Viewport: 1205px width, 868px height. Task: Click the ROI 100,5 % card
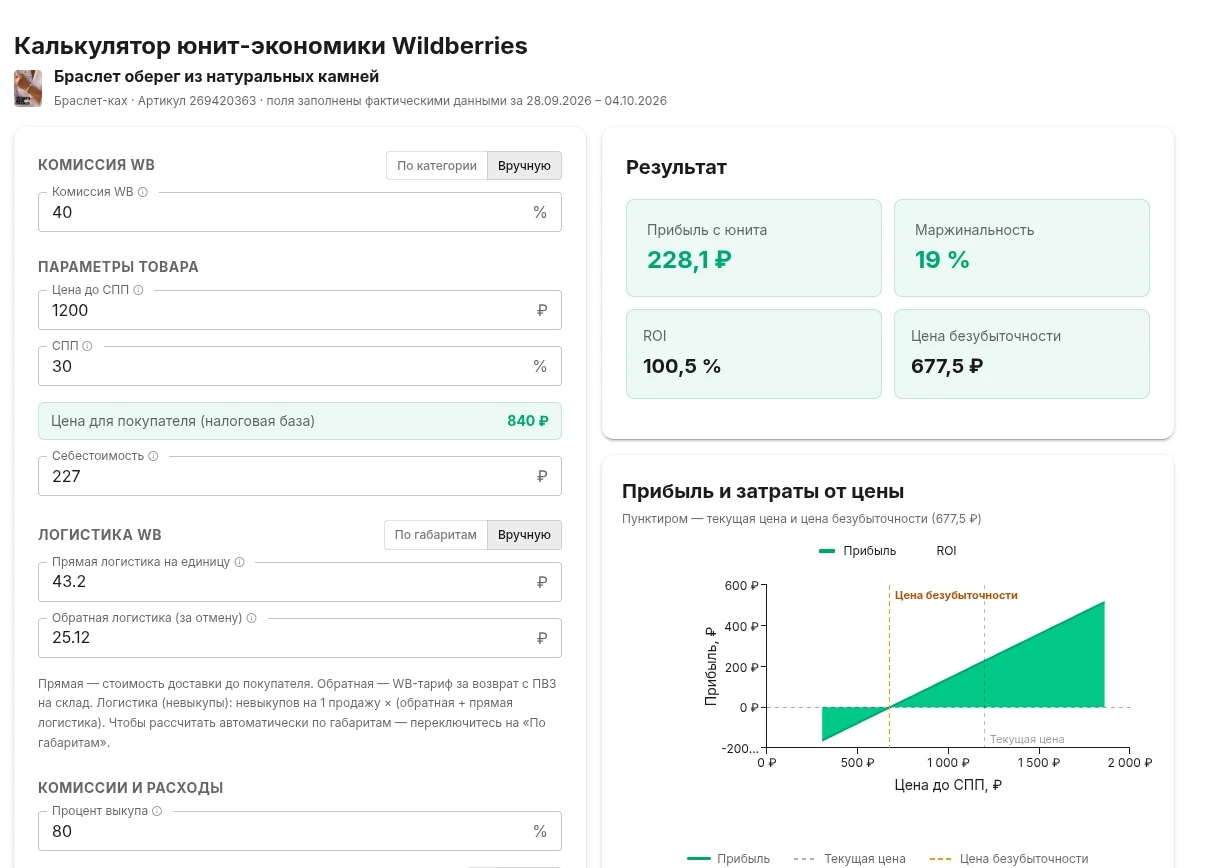coord(754,354)
